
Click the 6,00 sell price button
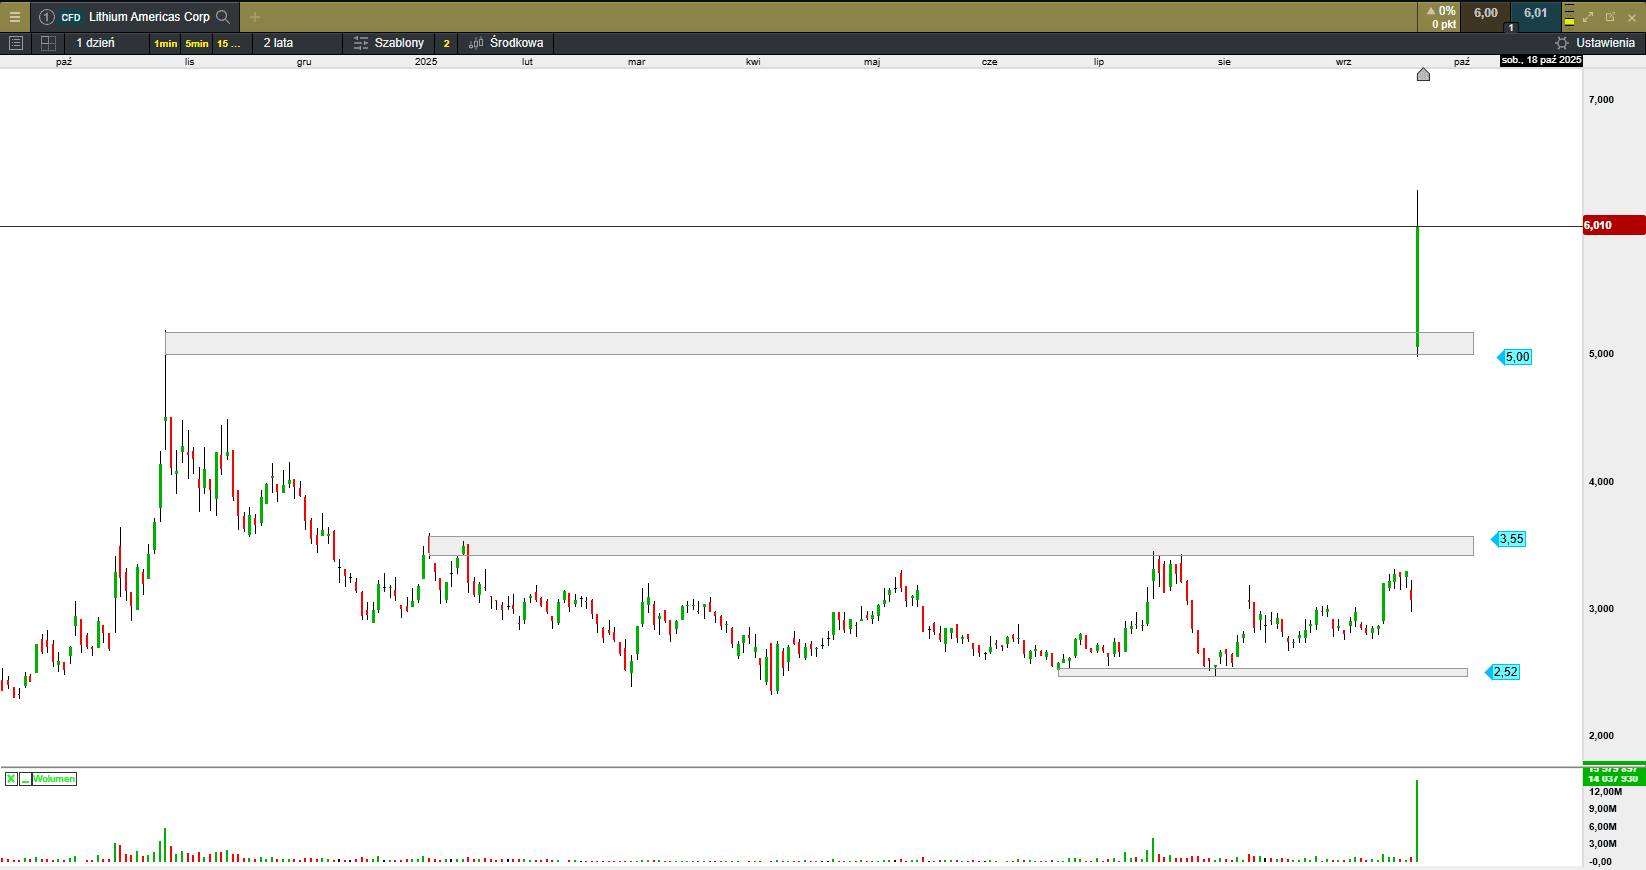click(x=1485, y=14)
